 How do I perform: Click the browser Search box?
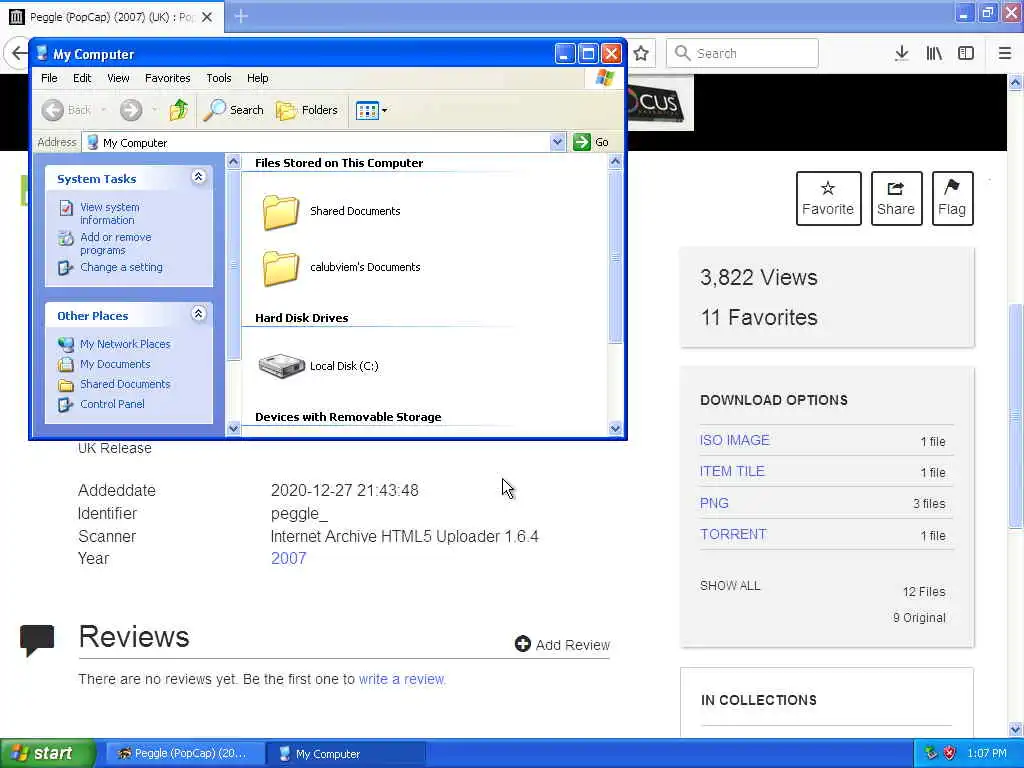(x=742, y=53)
